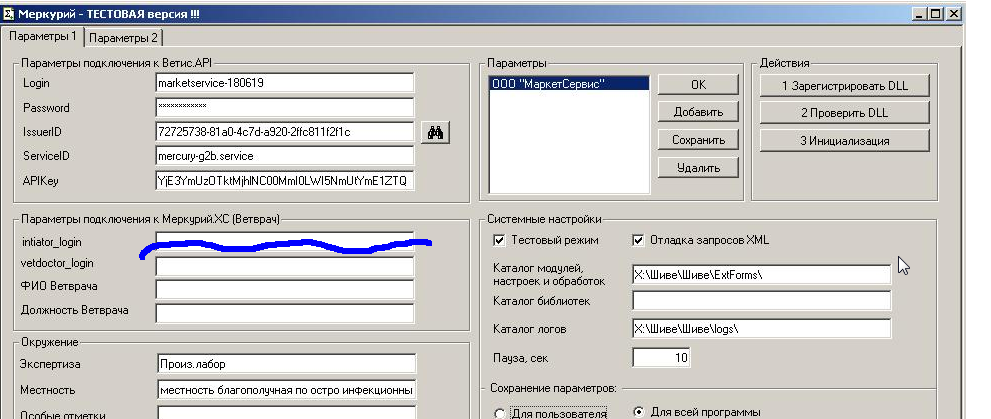Switch to the Параметры 2 tab
This screenshot has height=419, width=991.
click(x=124, y=37)
